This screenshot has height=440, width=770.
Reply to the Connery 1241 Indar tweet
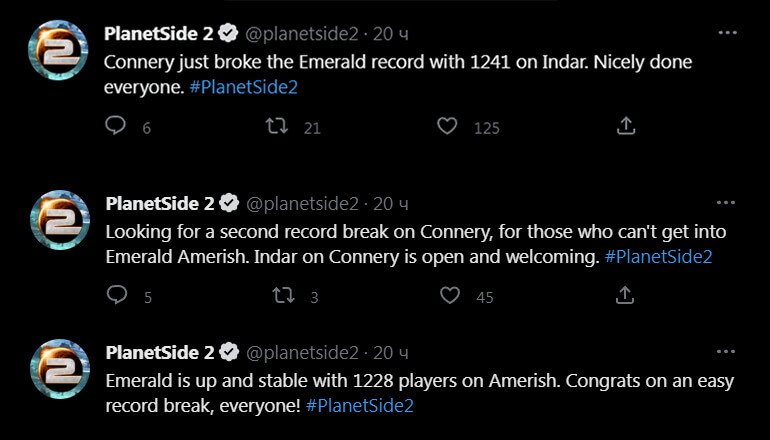click(115, 126)
